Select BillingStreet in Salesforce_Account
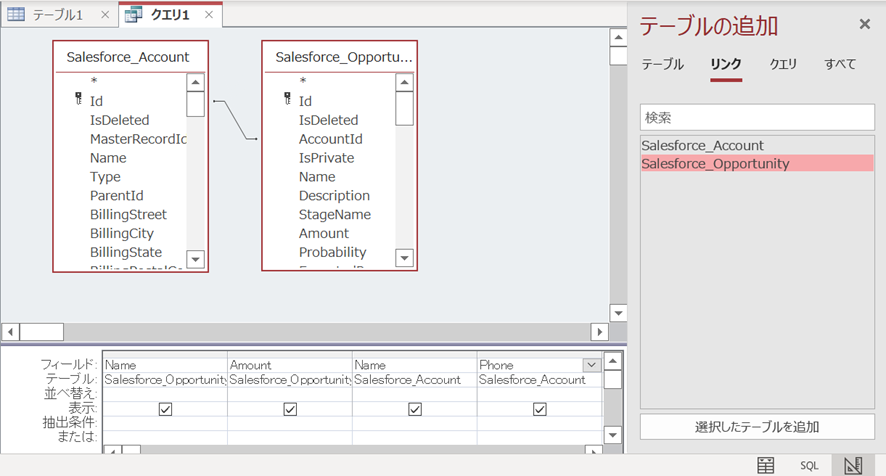This screenshot has height=476, width=886. (x=128, y=214)
